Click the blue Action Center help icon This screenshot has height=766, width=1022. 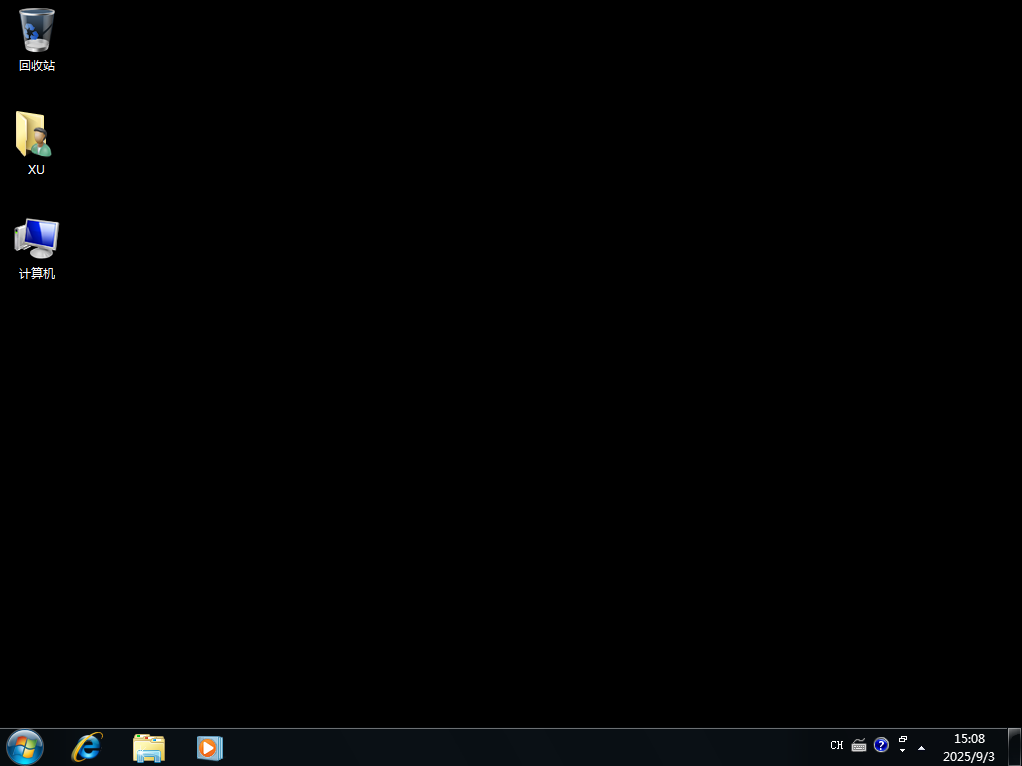(881, 745)
